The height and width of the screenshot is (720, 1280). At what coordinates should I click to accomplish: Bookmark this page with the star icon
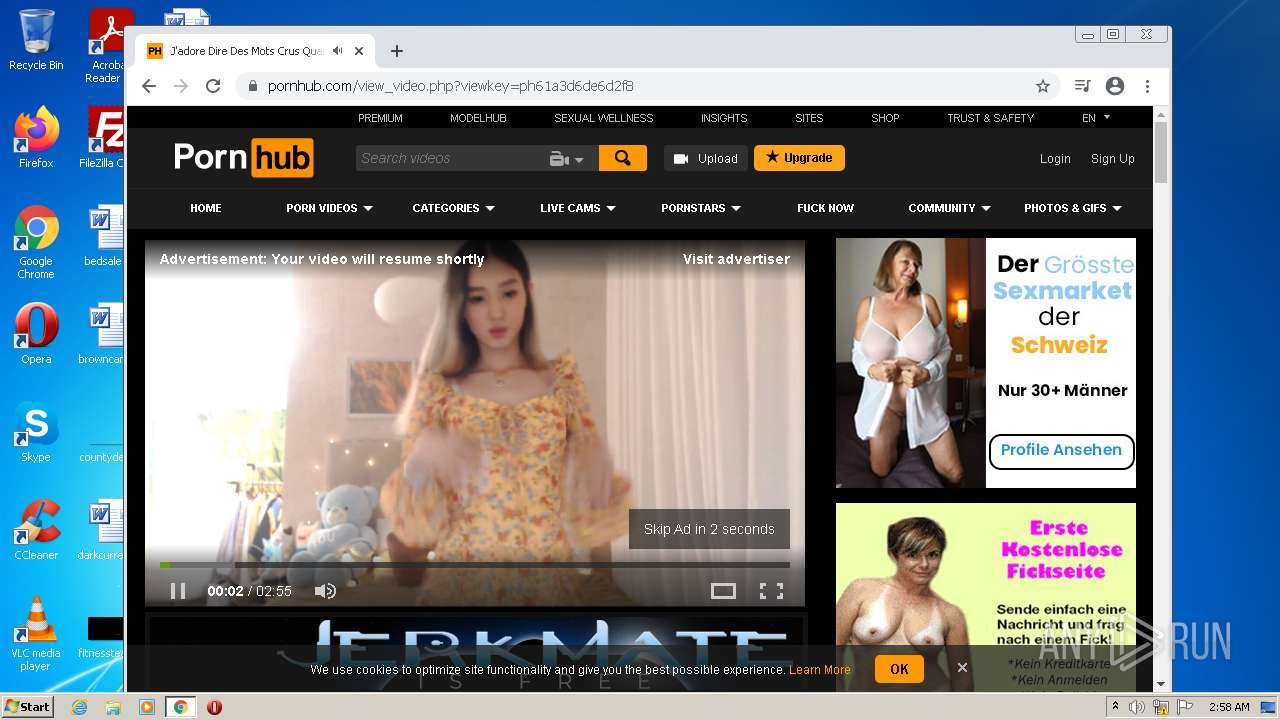tap(1043, 86)
